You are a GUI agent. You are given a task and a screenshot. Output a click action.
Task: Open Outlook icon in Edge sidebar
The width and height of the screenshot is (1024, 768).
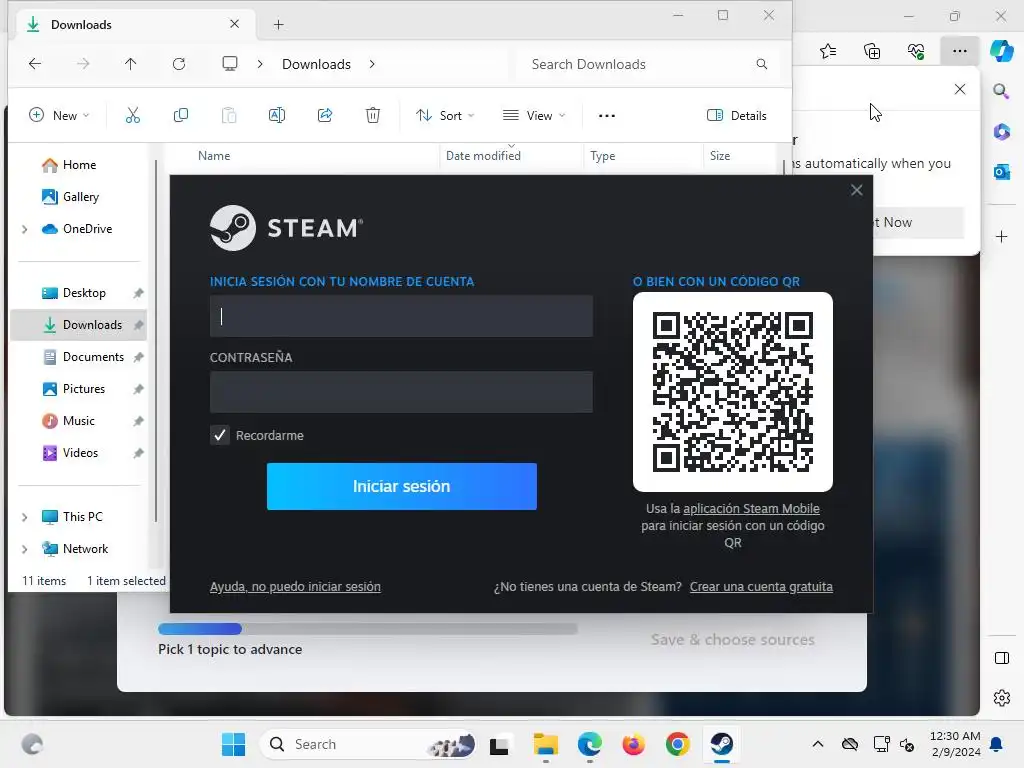(x=1002, y=172)
